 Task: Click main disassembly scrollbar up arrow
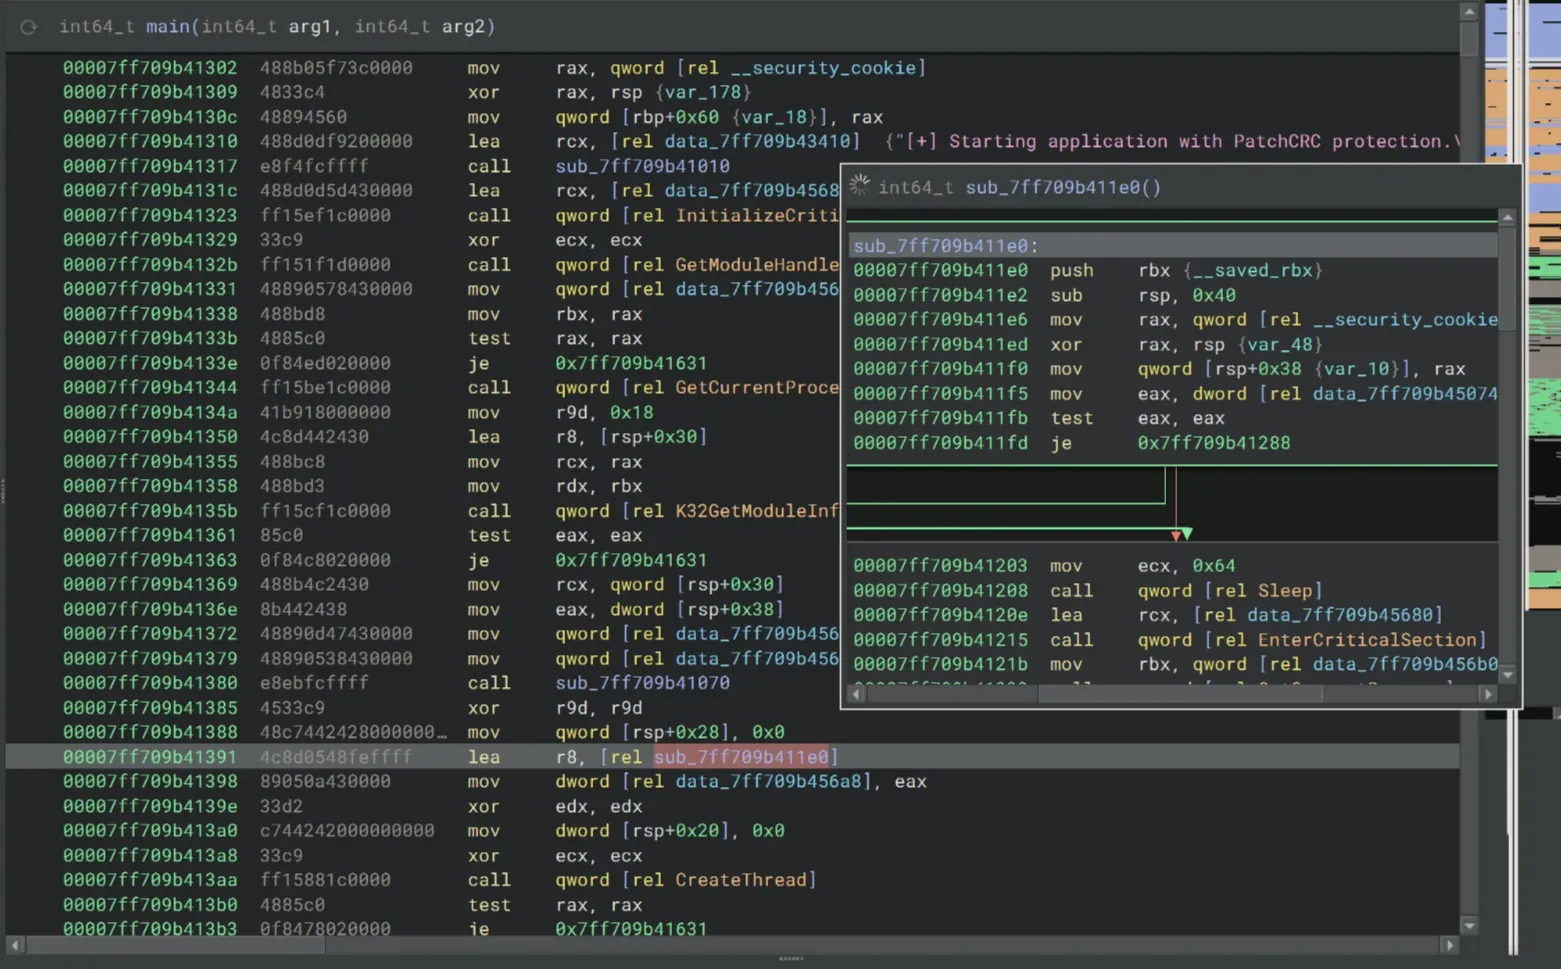(x=1468, y=12)
